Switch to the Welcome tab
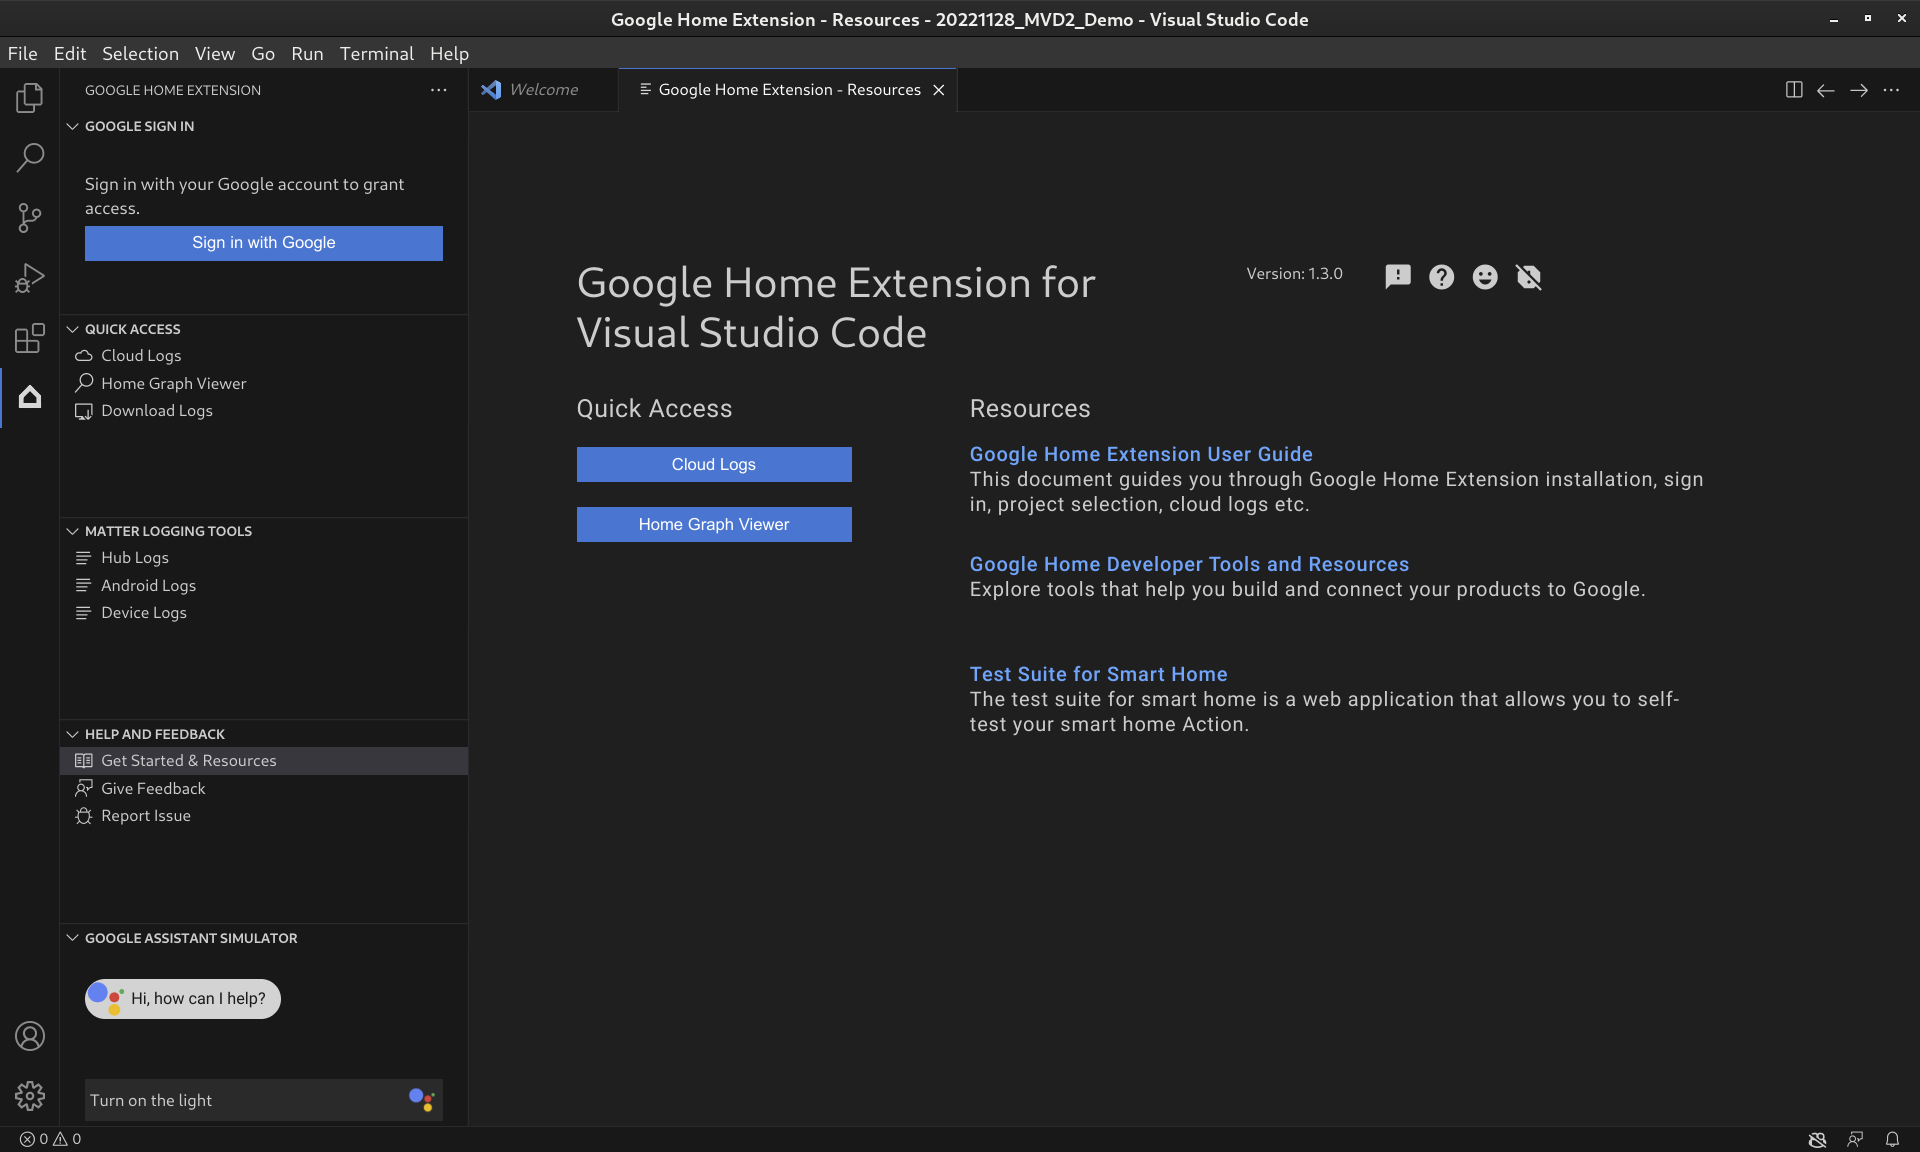The image size is (1920, 1152). tap(542, 89)
